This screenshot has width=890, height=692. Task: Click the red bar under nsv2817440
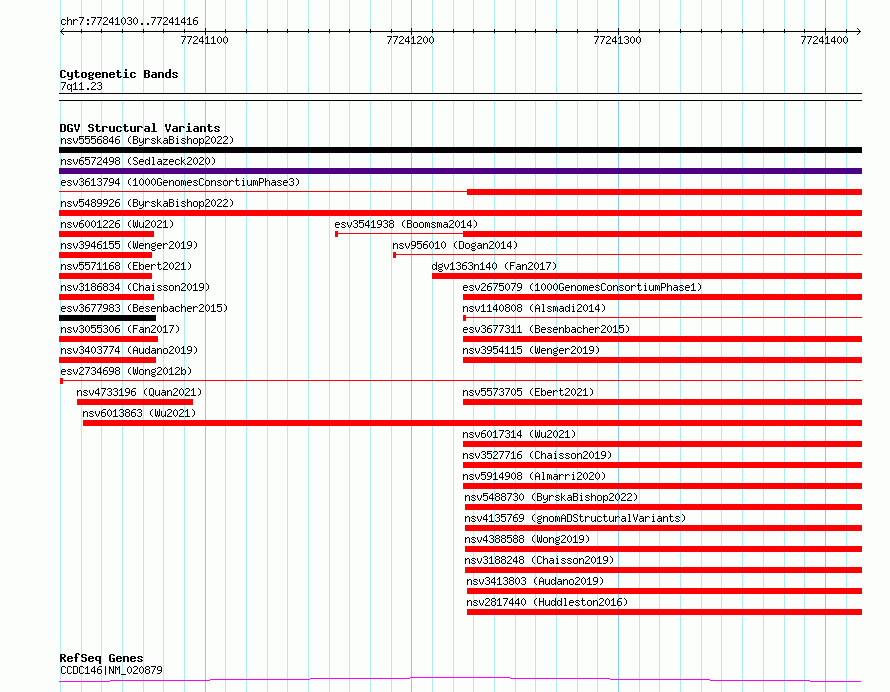click(665, 612)
